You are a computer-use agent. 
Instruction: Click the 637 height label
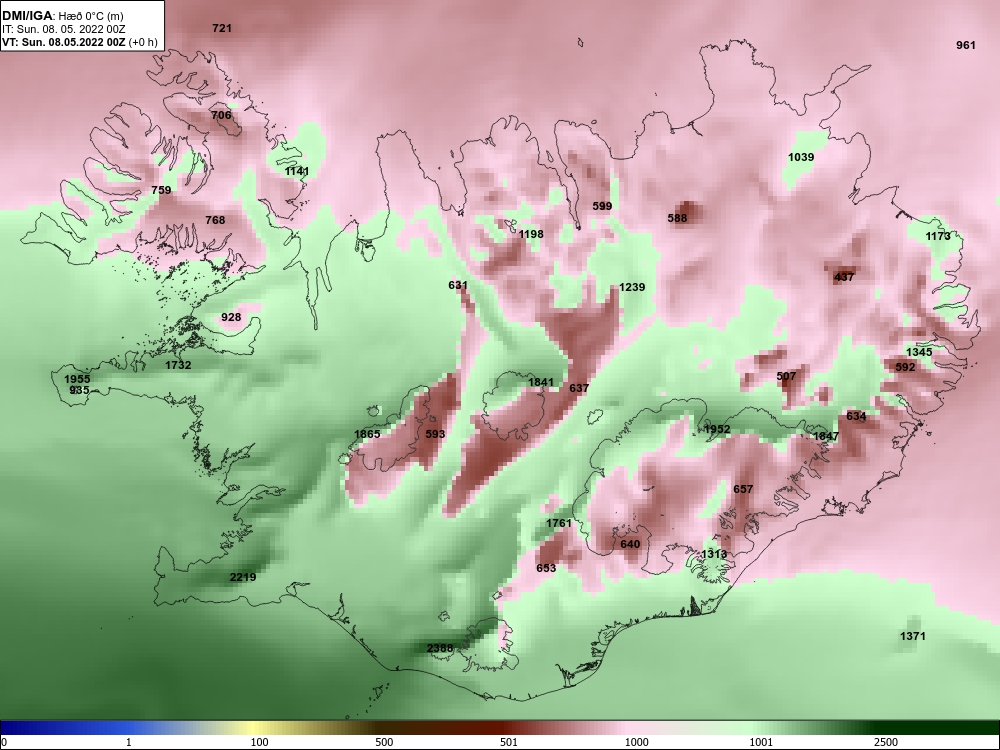click(x=579, y=388)
